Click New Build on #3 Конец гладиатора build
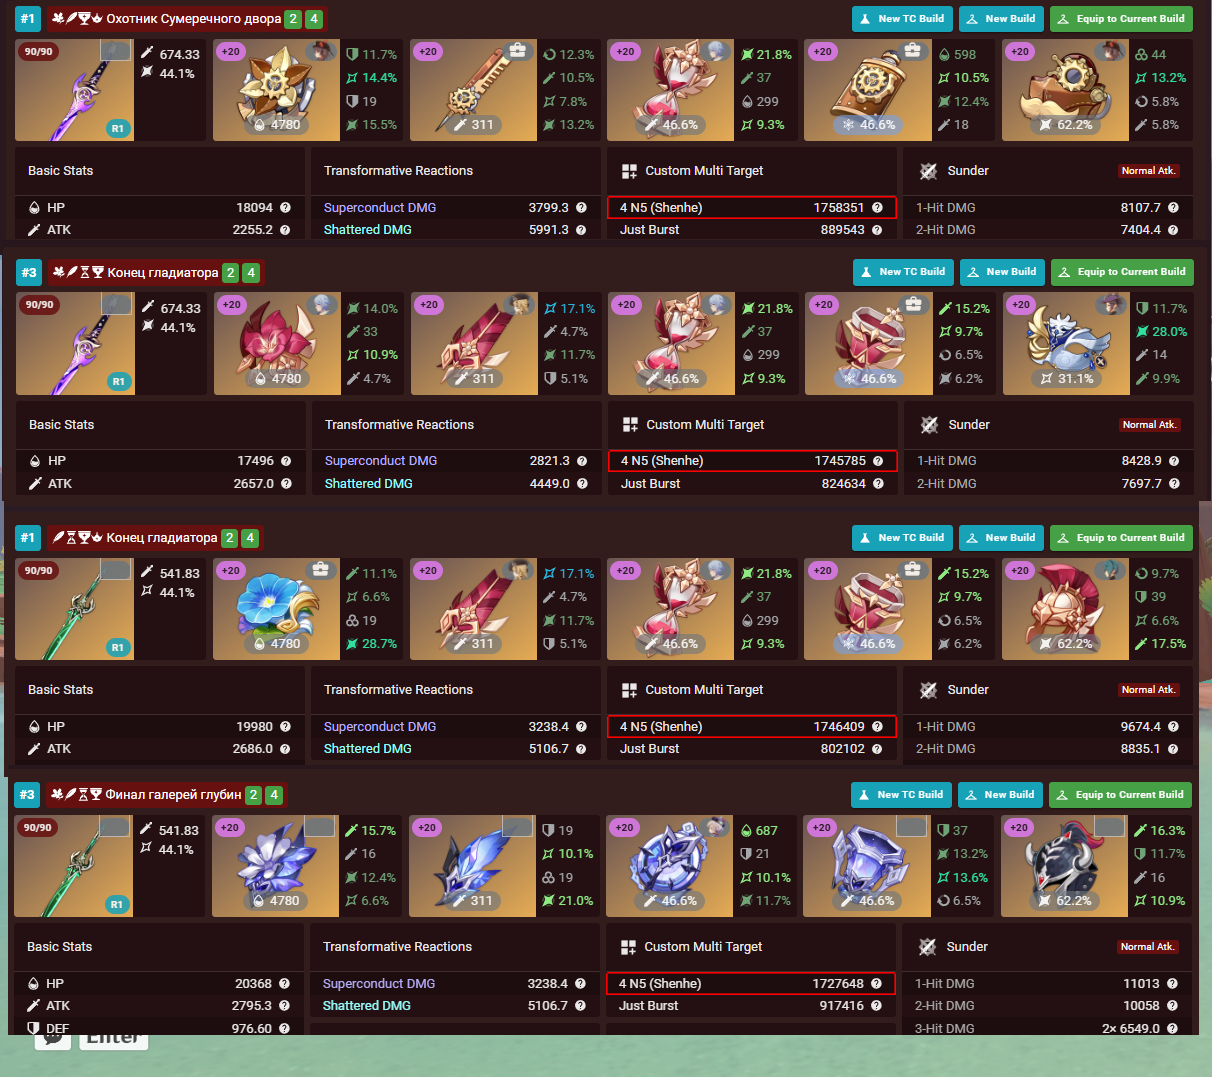Viewport: 1212px width, 1077px height. (1002, 272)
